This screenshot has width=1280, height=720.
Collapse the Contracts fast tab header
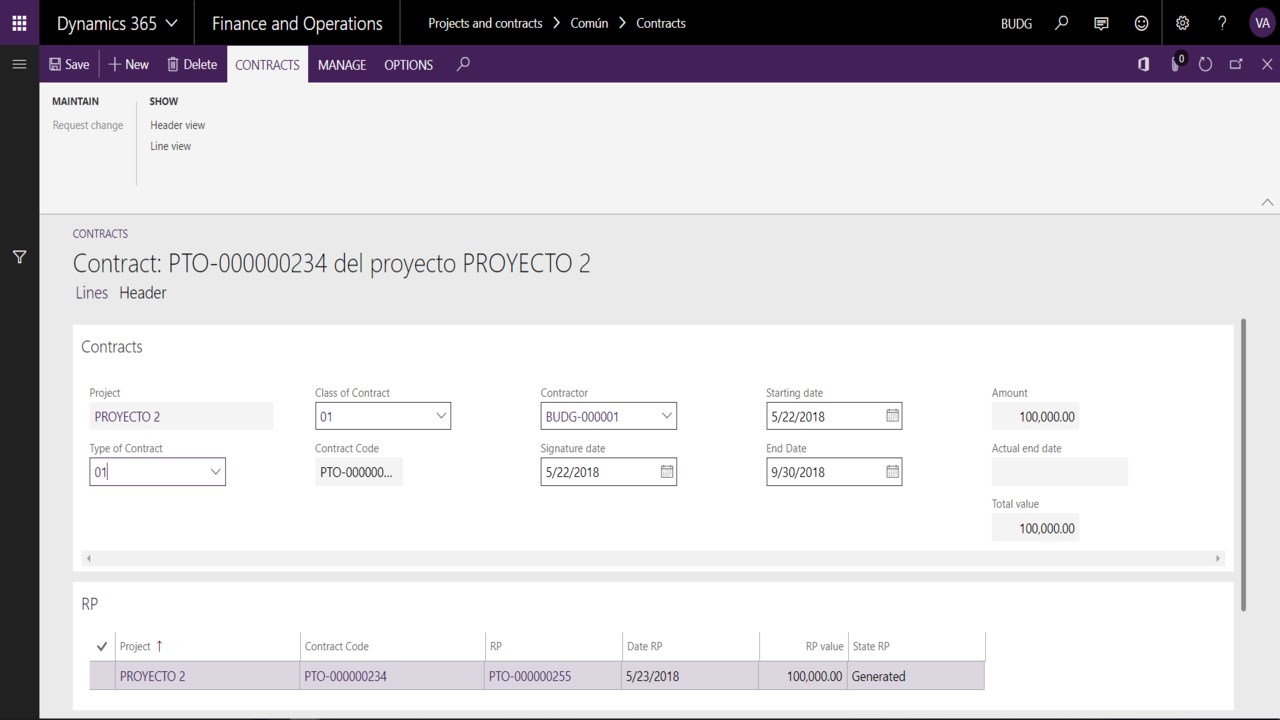(112, 347)
